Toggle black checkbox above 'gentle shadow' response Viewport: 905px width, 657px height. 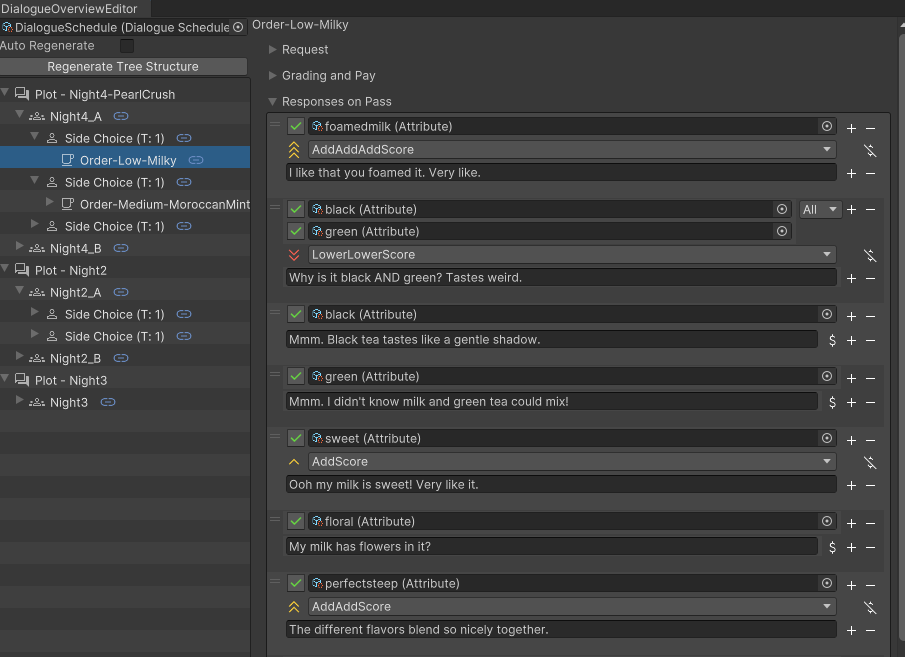tap(296, 314)
